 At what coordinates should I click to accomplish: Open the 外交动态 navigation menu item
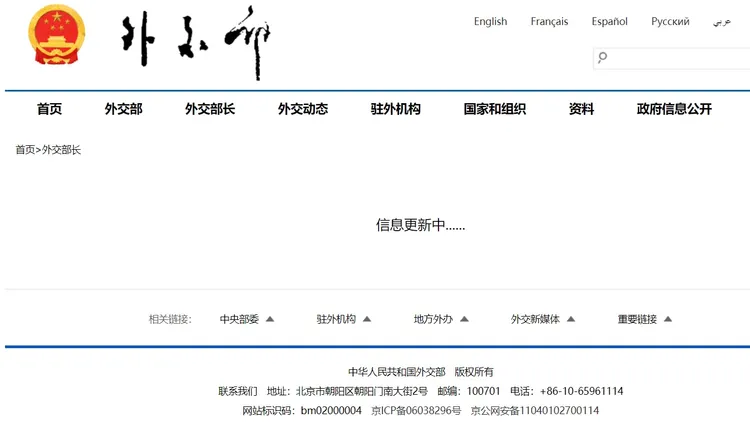click(x=303, y=109)
